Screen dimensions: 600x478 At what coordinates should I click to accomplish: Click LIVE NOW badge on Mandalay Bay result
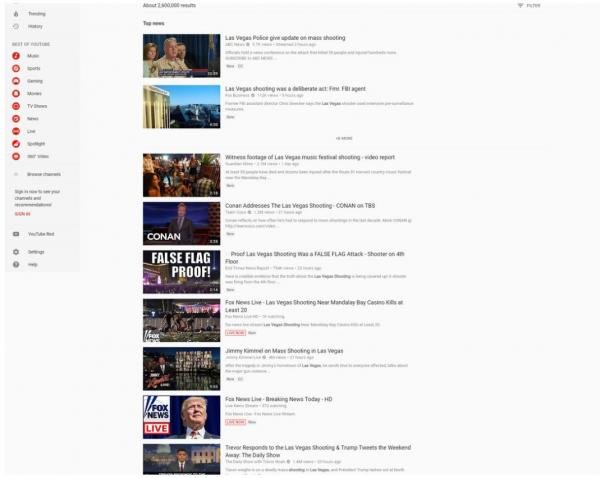pos(235,333)
